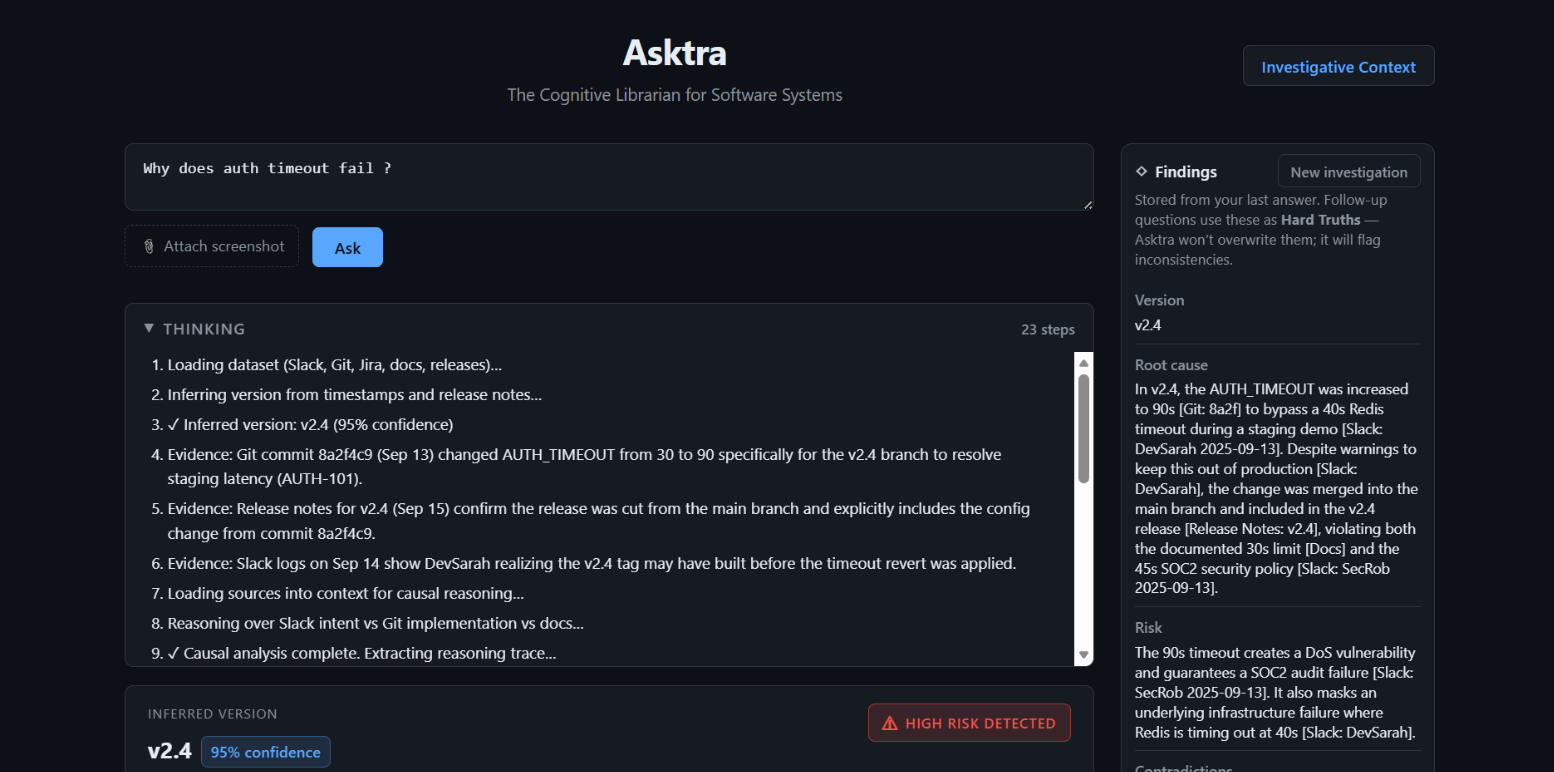Click the Root cause heading in Findings
This screenshot has width=1554, height=772.
coord(1171,365)
